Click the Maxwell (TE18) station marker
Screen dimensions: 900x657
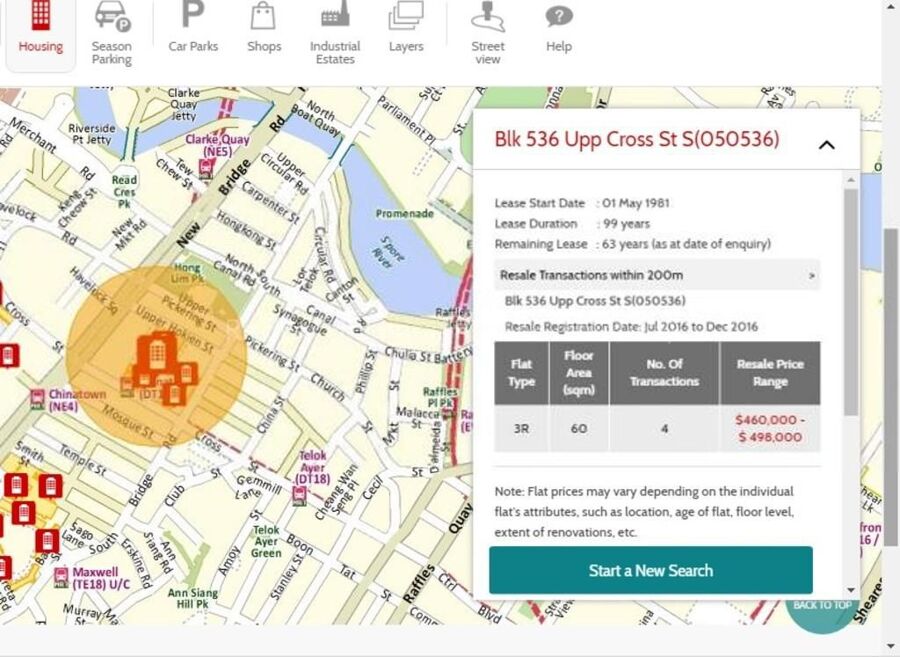click(61, 577)
